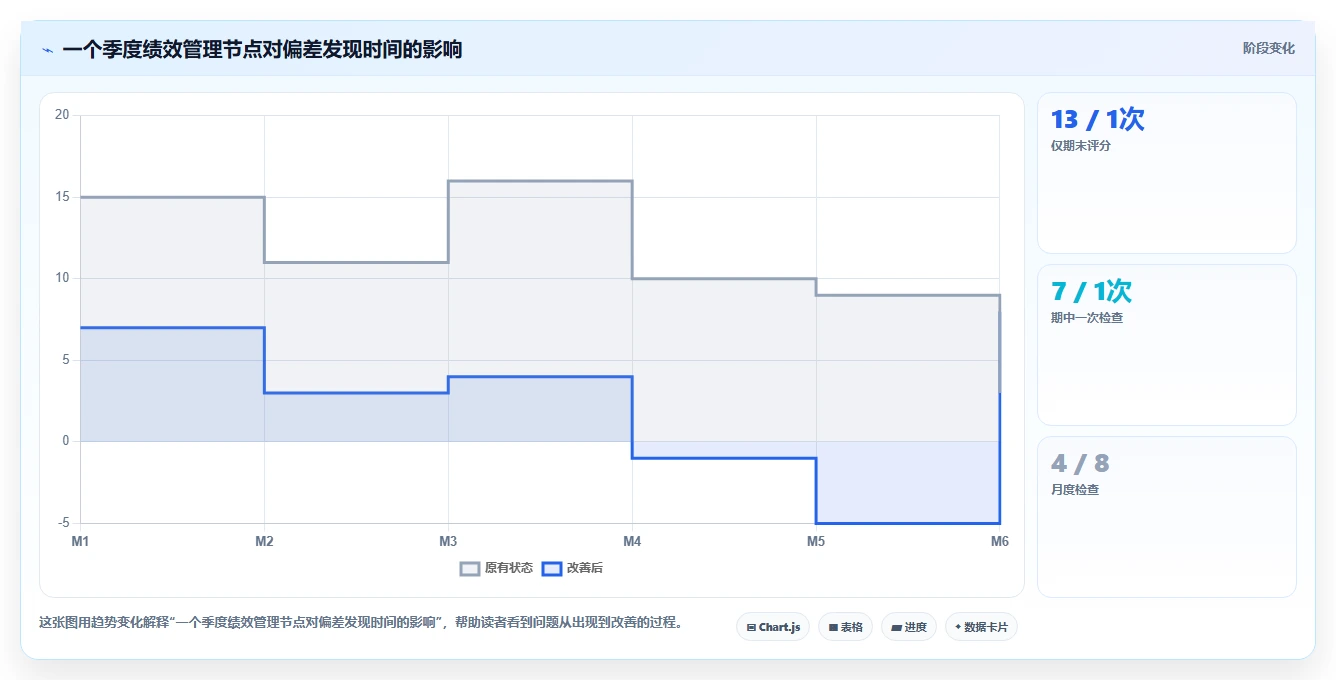Click the y-axis value 15
The width and height of the screenshot is (1336, 680).
click(62, 197)
